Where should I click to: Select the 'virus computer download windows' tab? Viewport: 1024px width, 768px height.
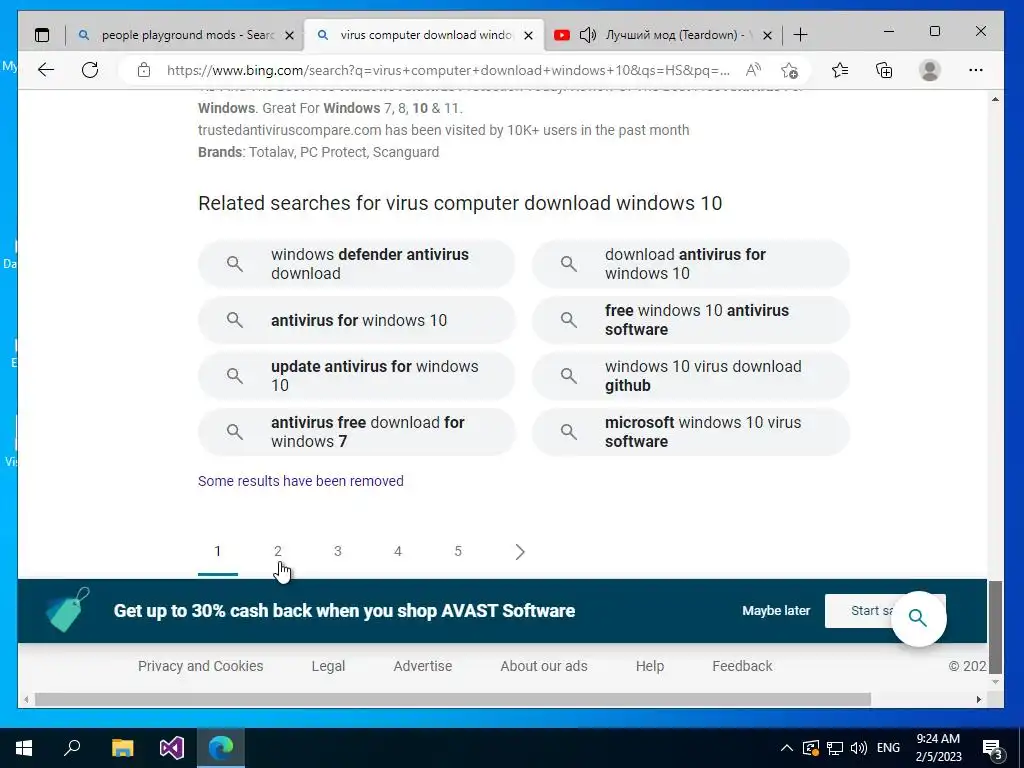click(424, 35)
